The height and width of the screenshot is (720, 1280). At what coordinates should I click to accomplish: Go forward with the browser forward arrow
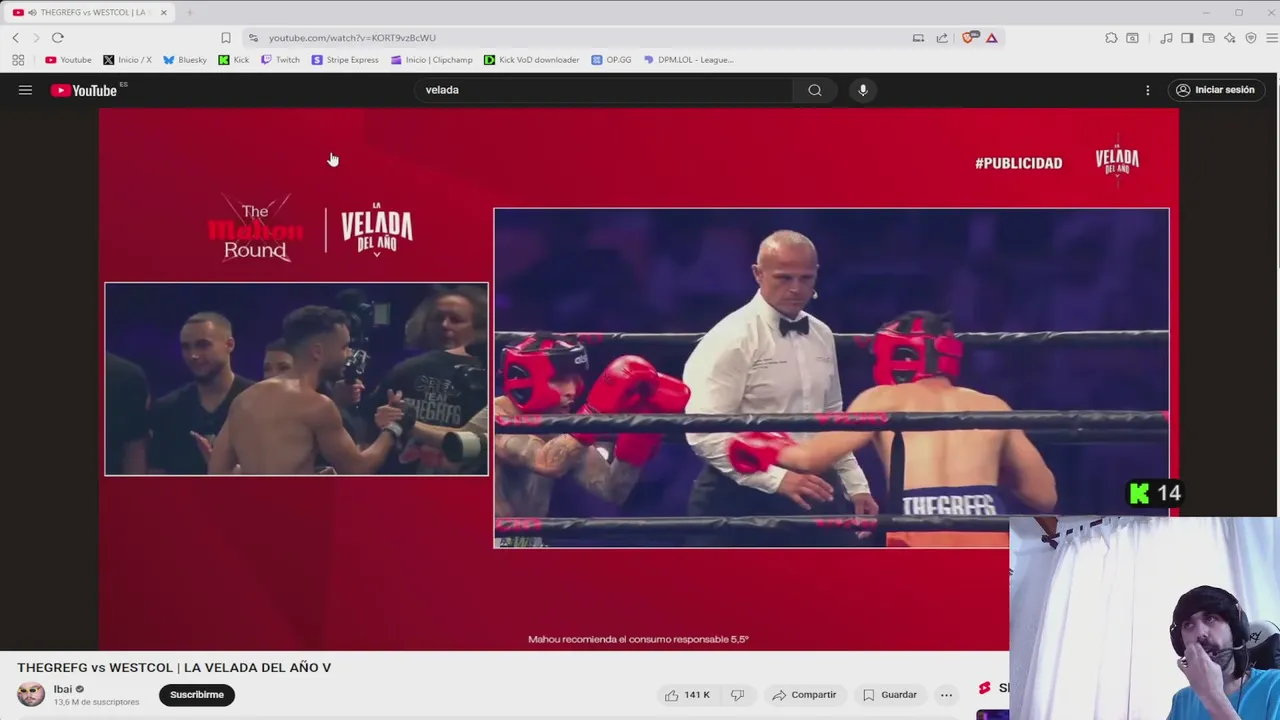(36, 38)
